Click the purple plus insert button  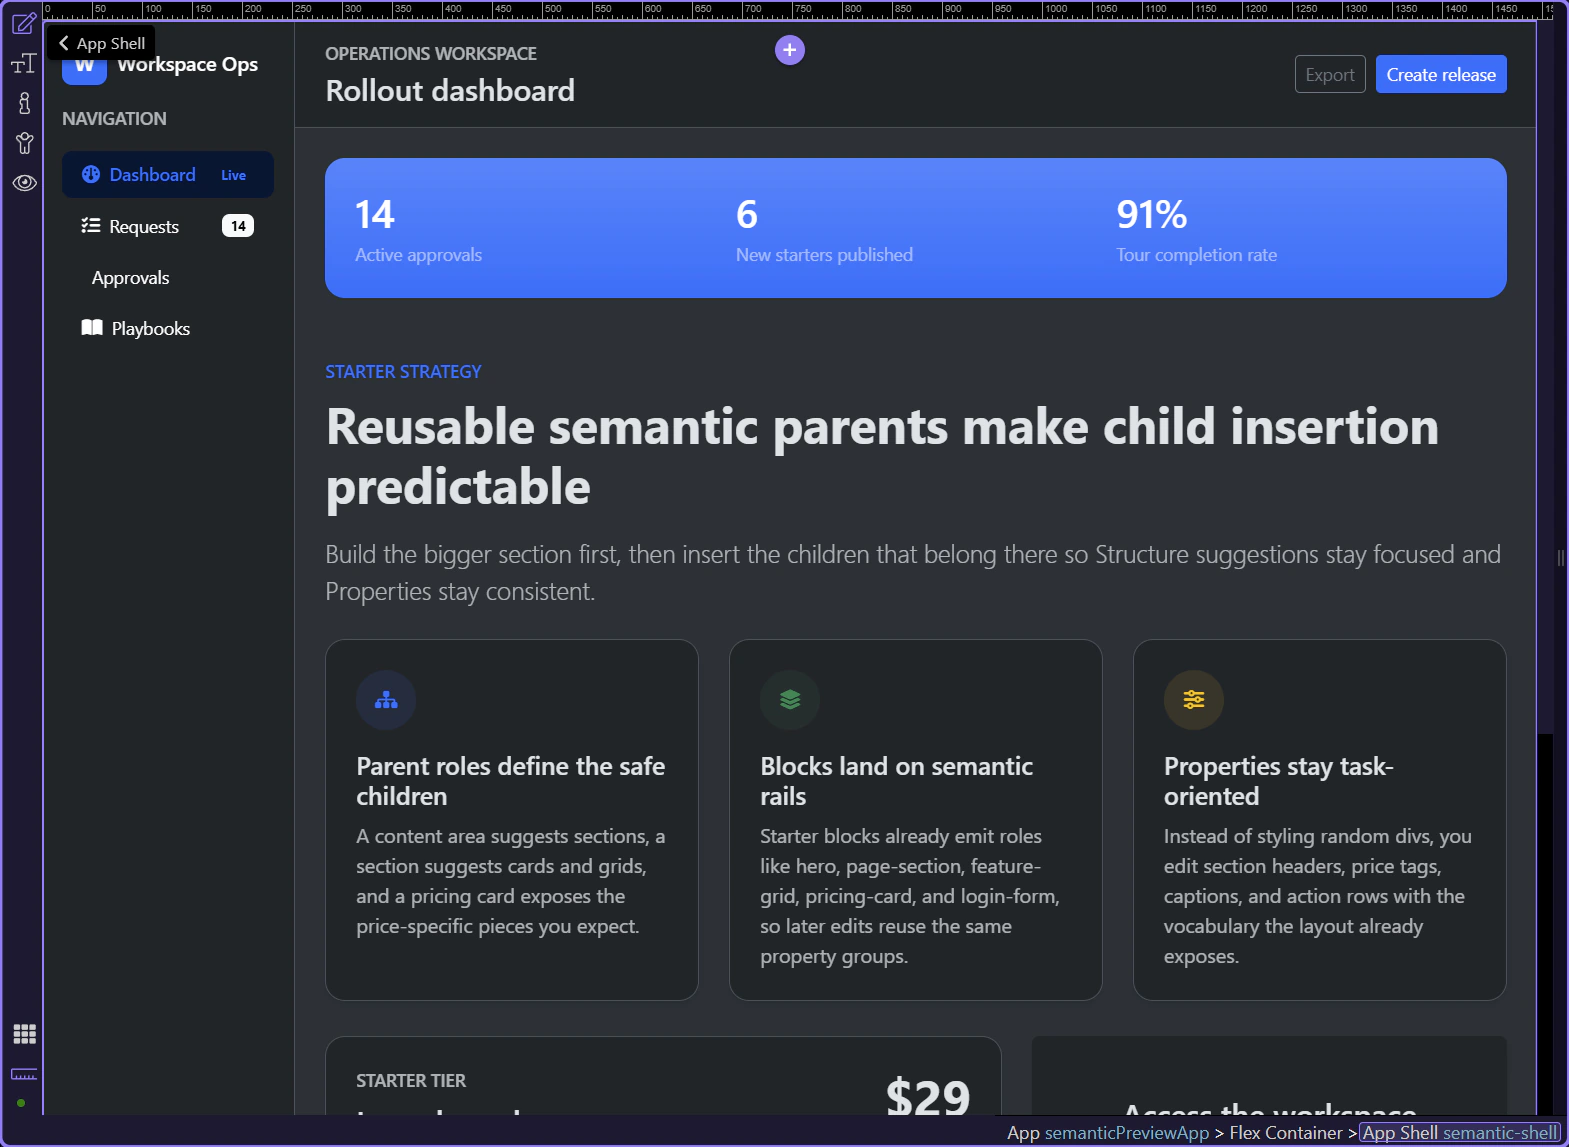790,50
